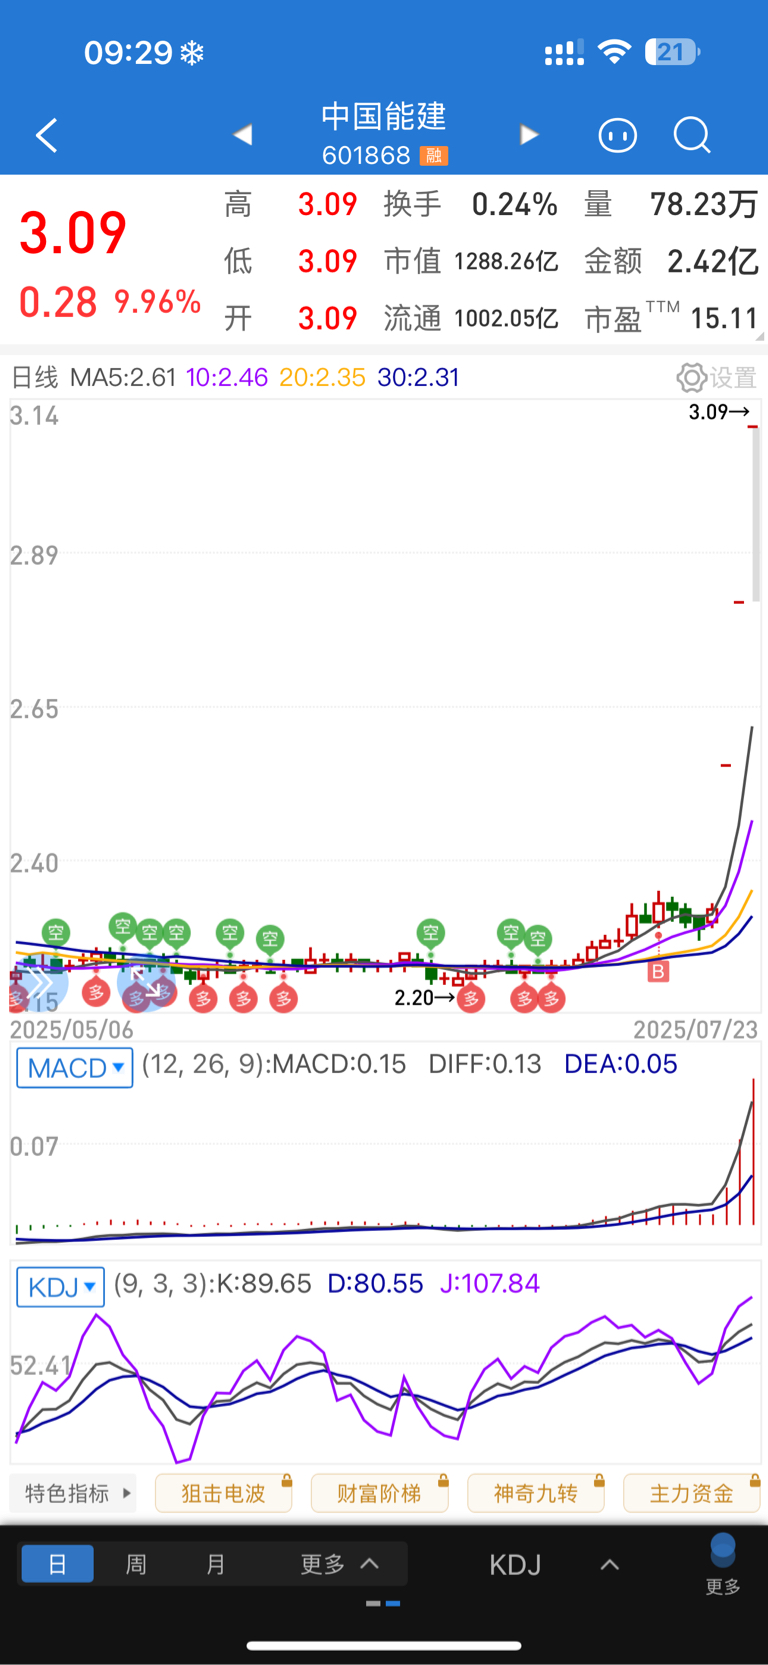Tap the current price 3.09

73,233
